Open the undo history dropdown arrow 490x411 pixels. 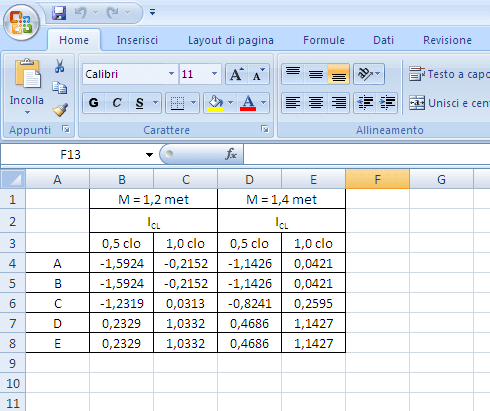[x=95, y=13]
